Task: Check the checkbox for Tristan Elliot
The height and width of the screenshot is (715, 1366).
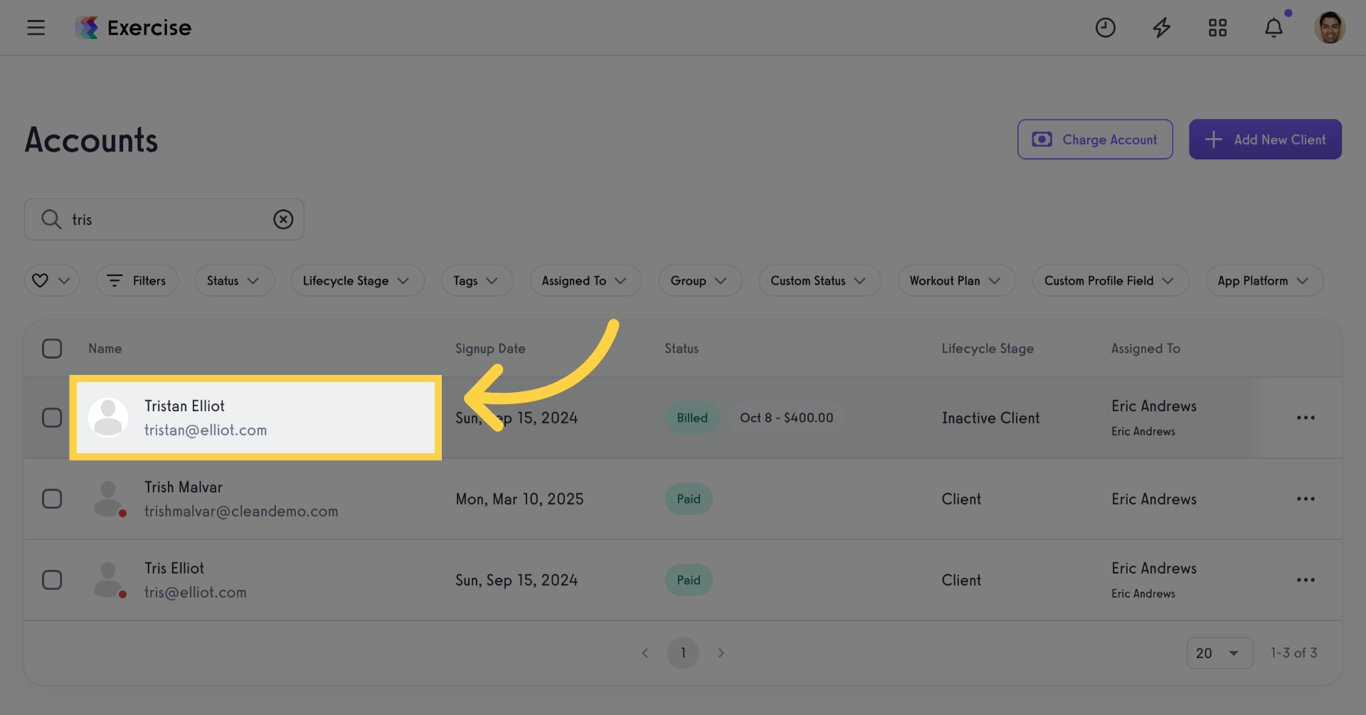Action: [52, 417]
